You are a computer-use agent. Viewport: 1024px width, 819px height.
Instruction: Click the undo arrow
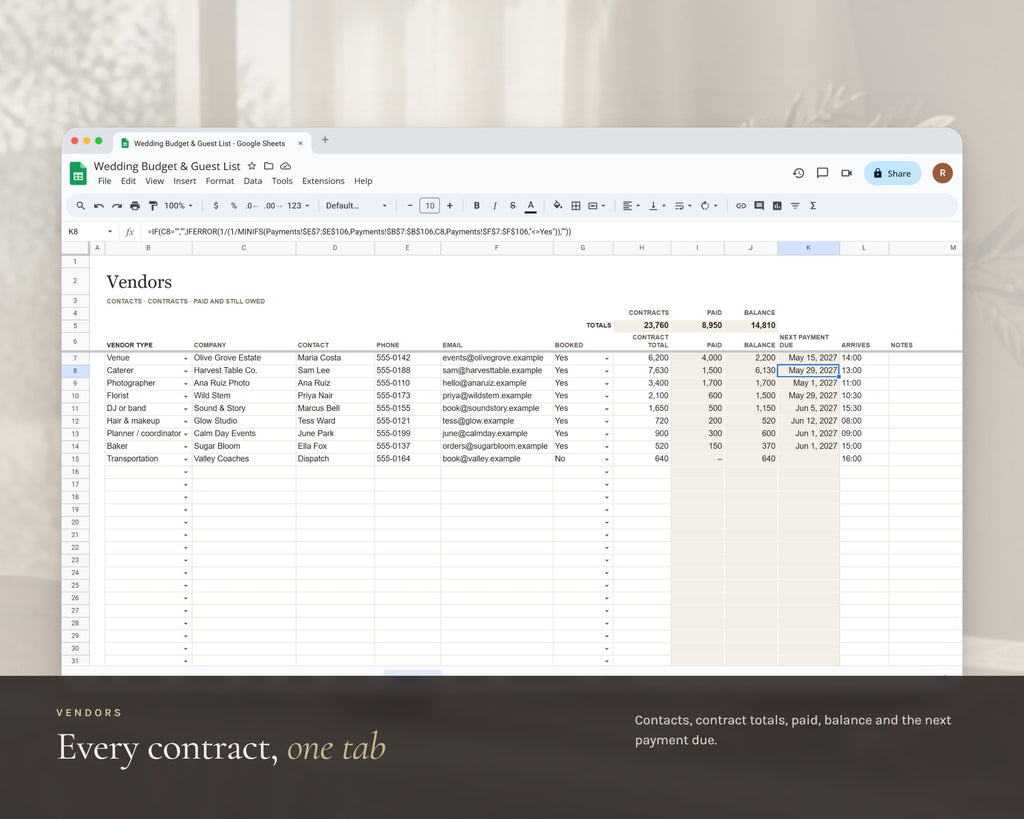[99, 206]
